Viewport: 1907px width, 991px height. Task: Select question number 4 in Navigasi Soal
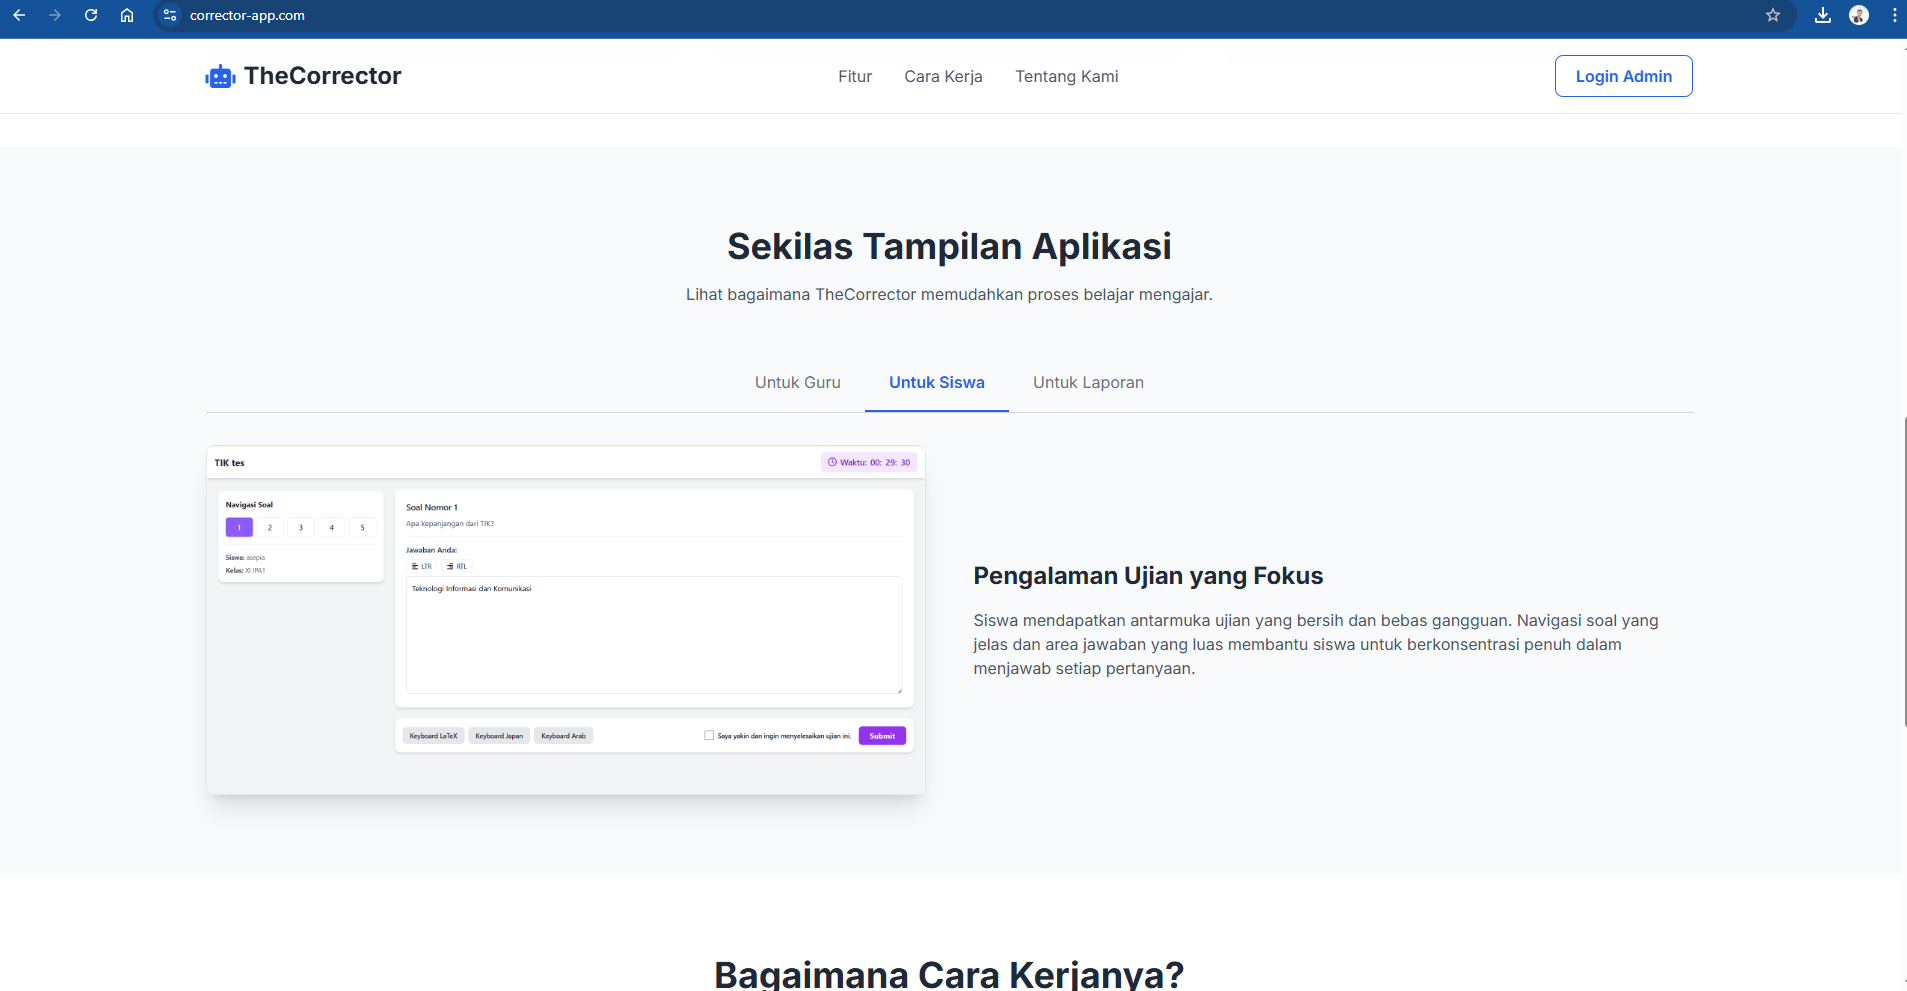332,527
